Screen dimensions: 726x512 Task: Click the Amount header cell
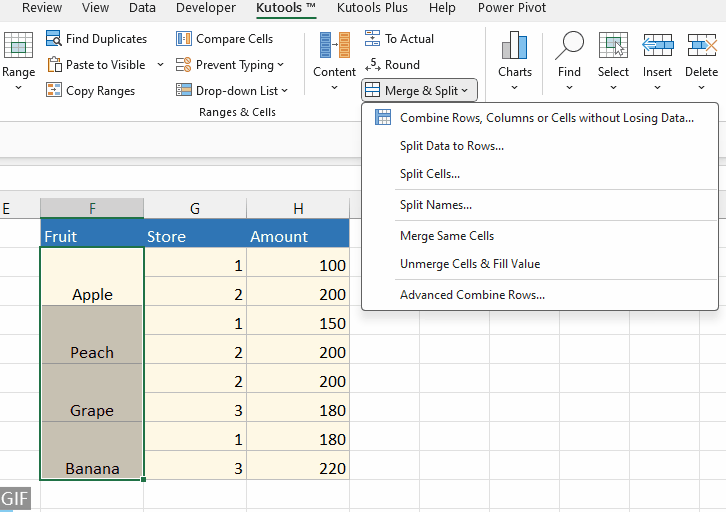point(298,233)
